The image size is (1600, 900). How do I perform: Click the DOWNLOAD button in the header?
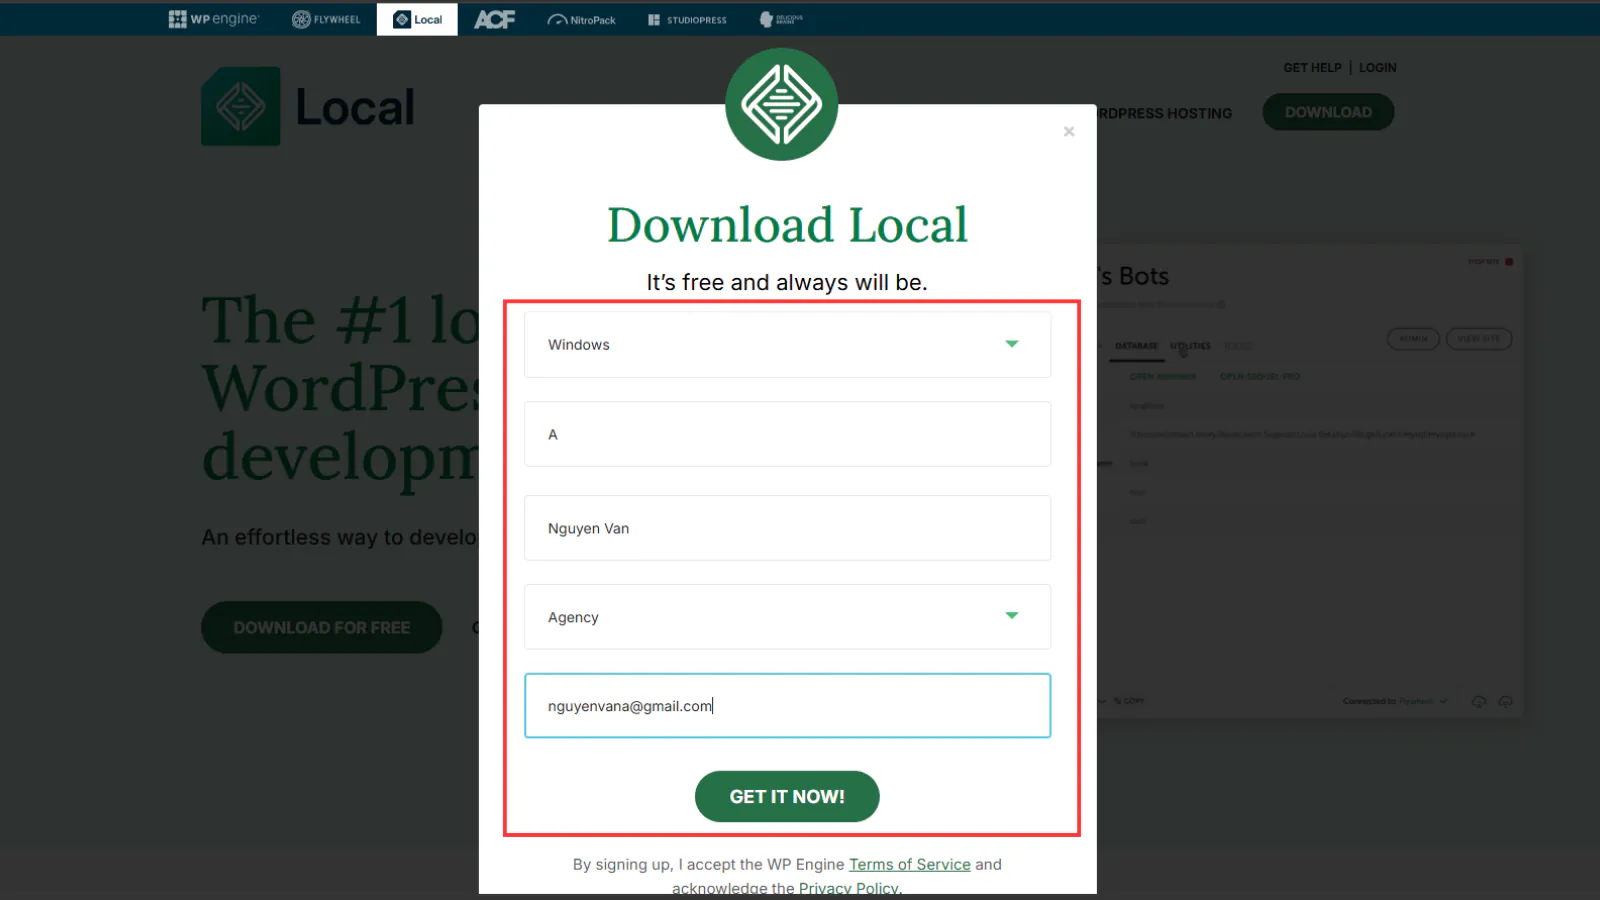pyautogui.click(x=1328, y=112)
